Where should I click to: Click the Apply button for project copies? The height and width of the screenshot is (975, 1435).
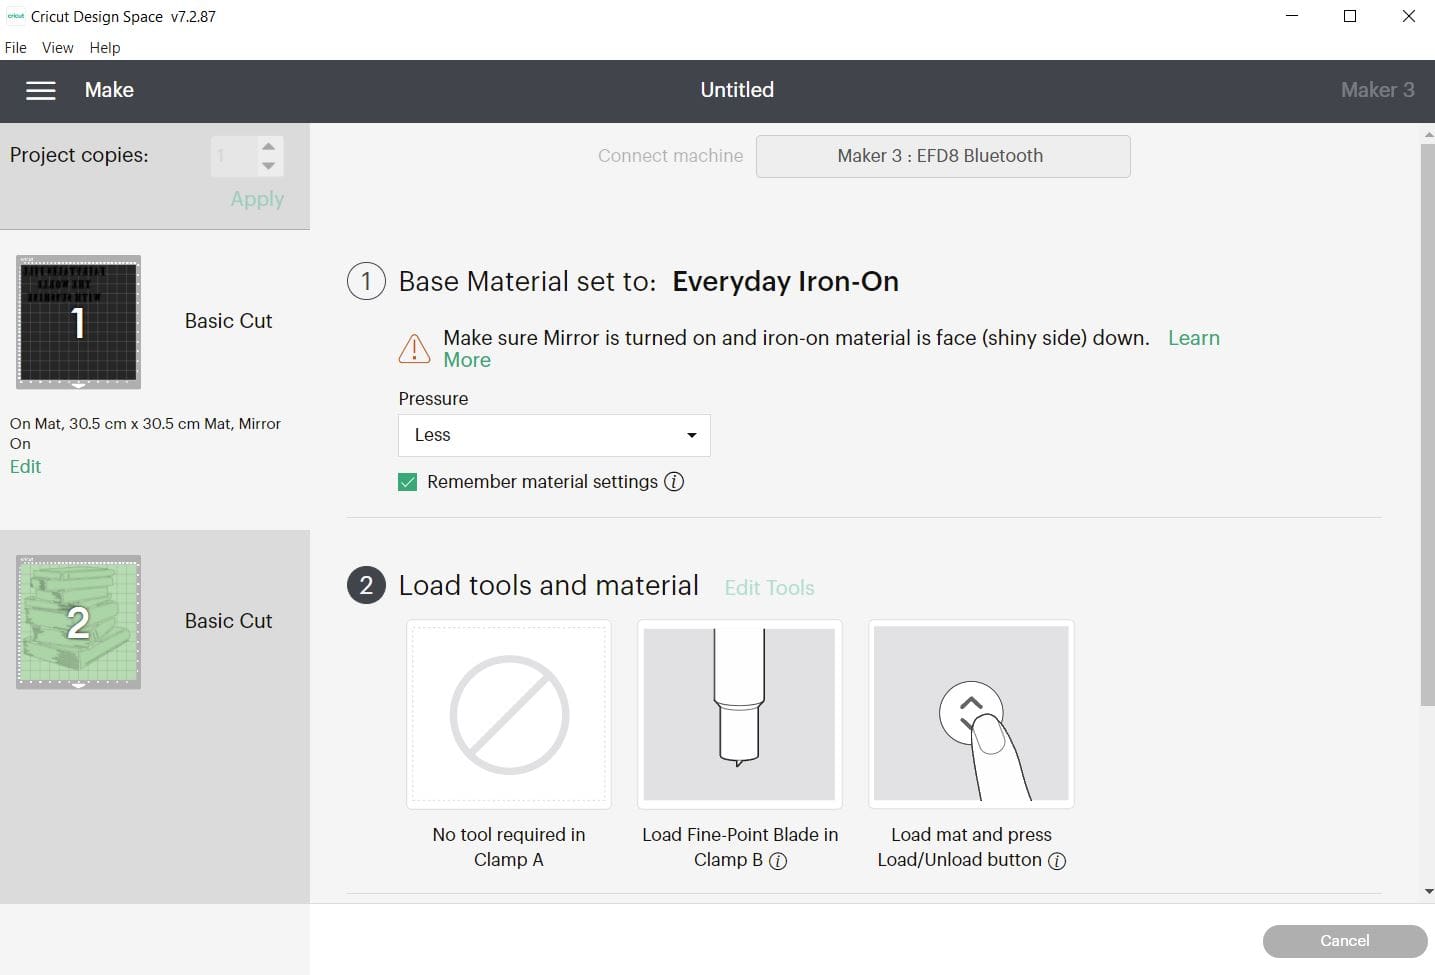click(257, 199)
